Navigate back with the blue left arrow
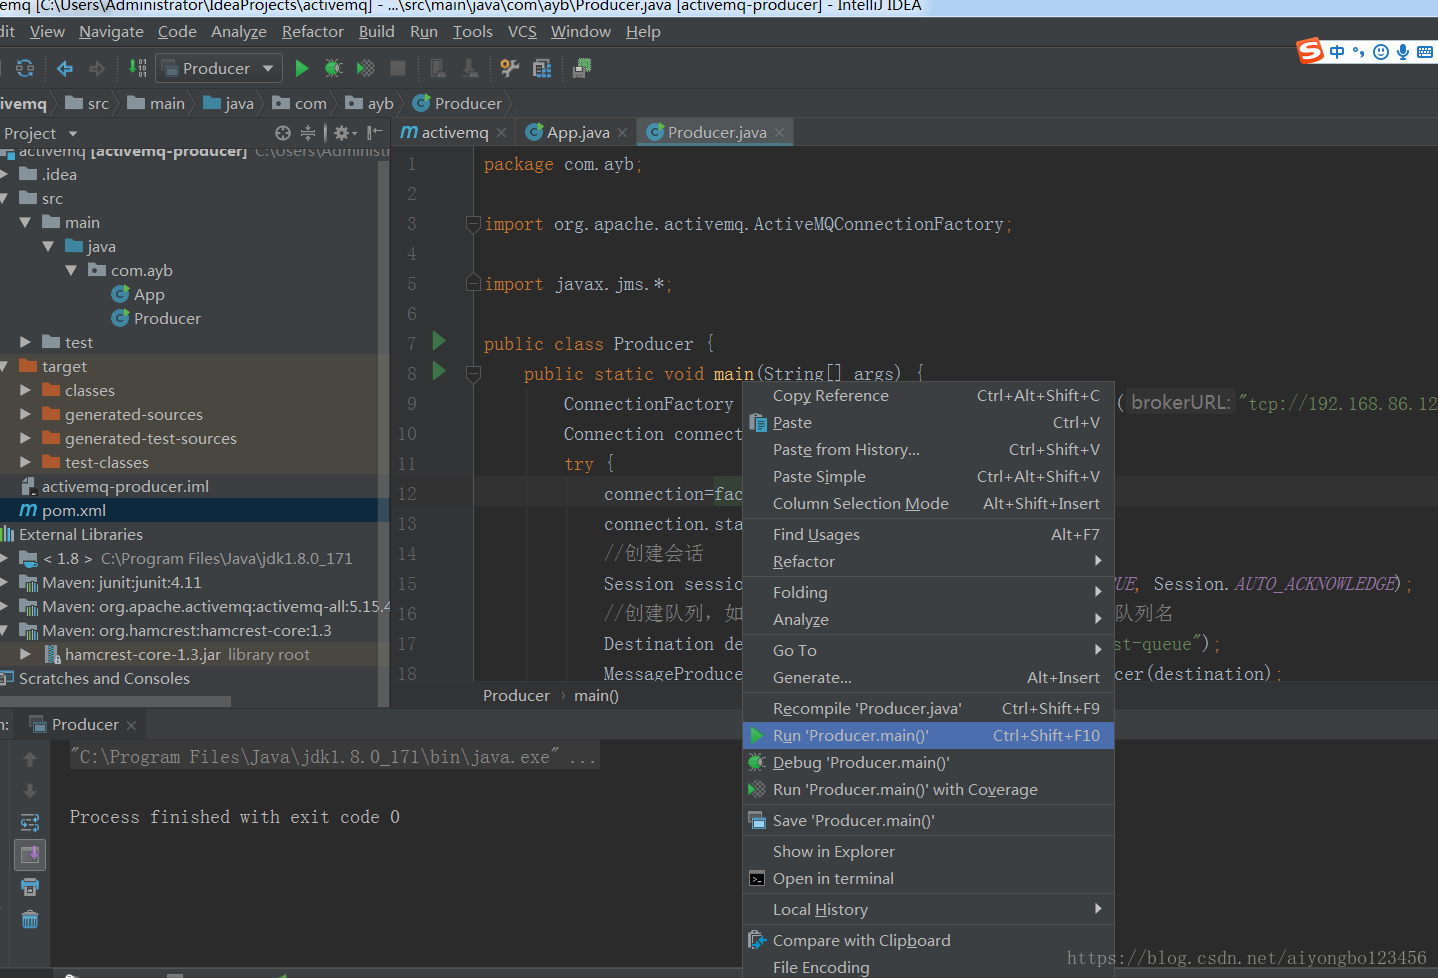 click(x=65, y=68)
